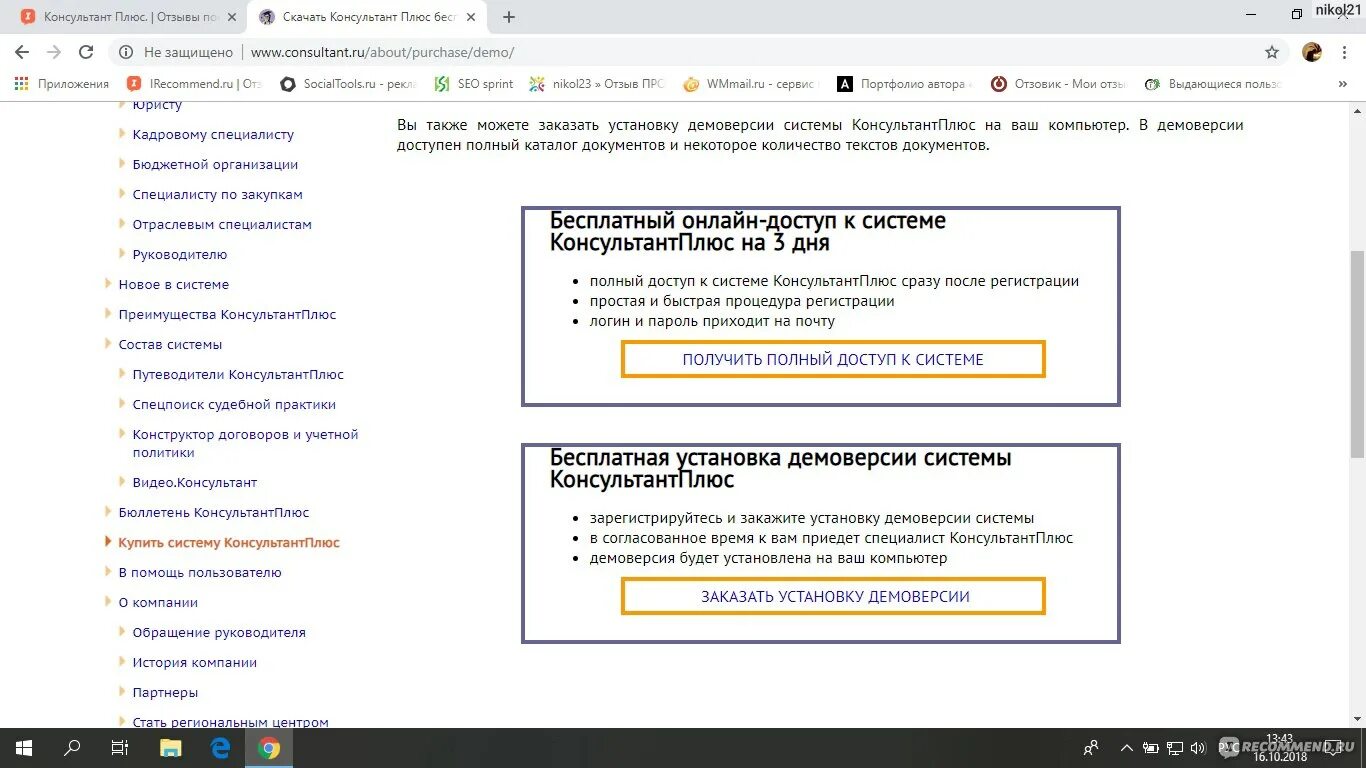Image resolution: width=1366 pixels, height=768 pixels.
Task: Click 'ПОЛУЧИТЬ ПОЛНЫЙ ДОСТУП К СИСТЕМЕ' button
Action: click(x=833, y=359)
